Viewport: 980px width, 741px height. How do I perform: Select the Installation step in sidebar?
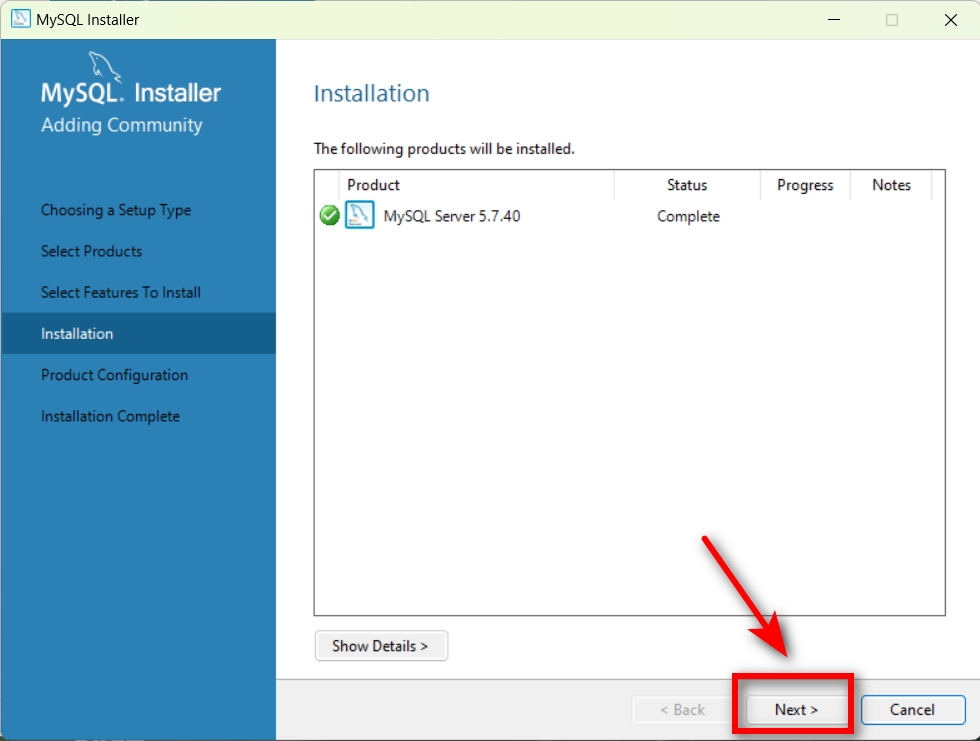(139, 334)
